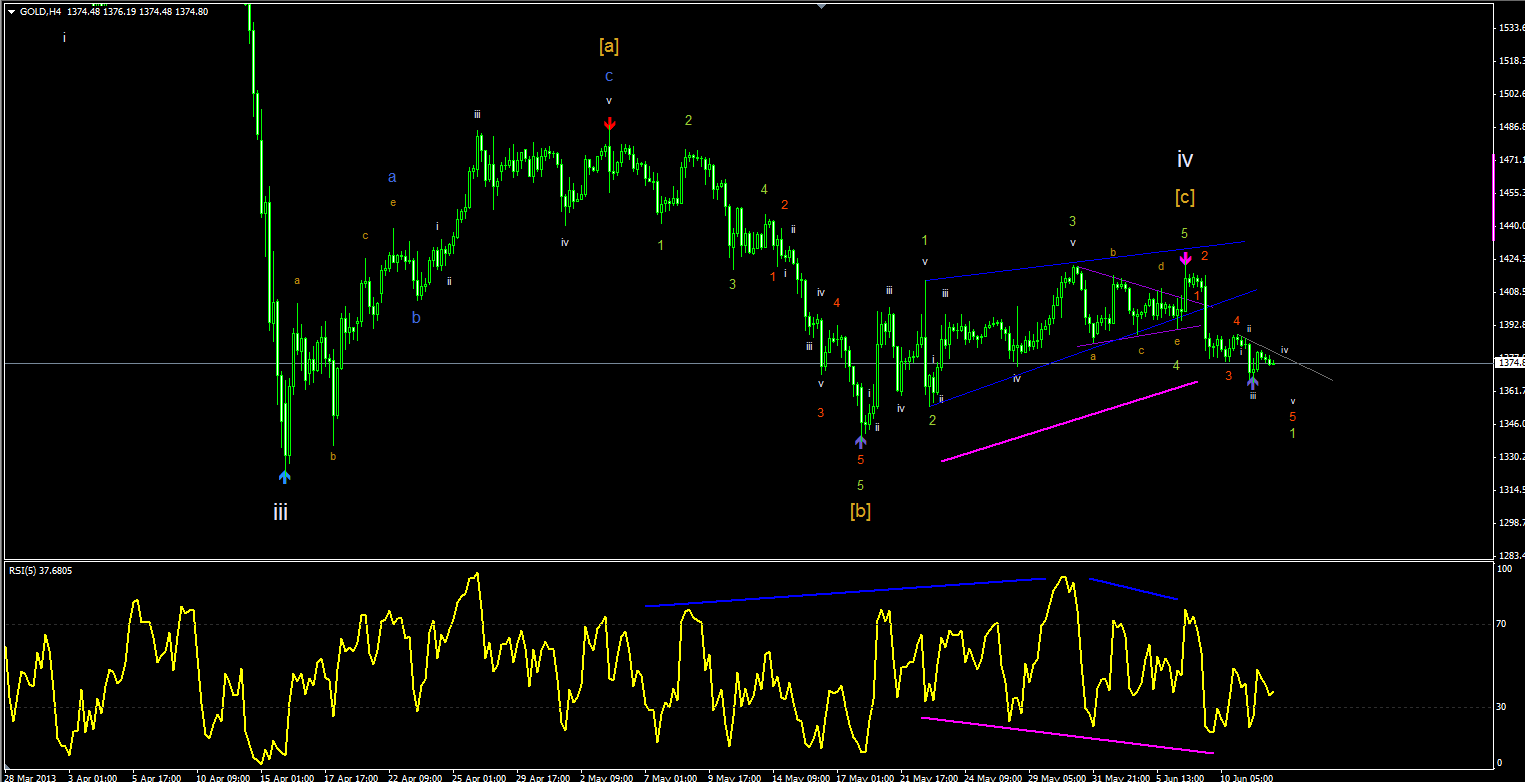This screenshot has height=782, width=1525.
Task: Select the magenta trendline in RSI window
Action: (1067, 735)
